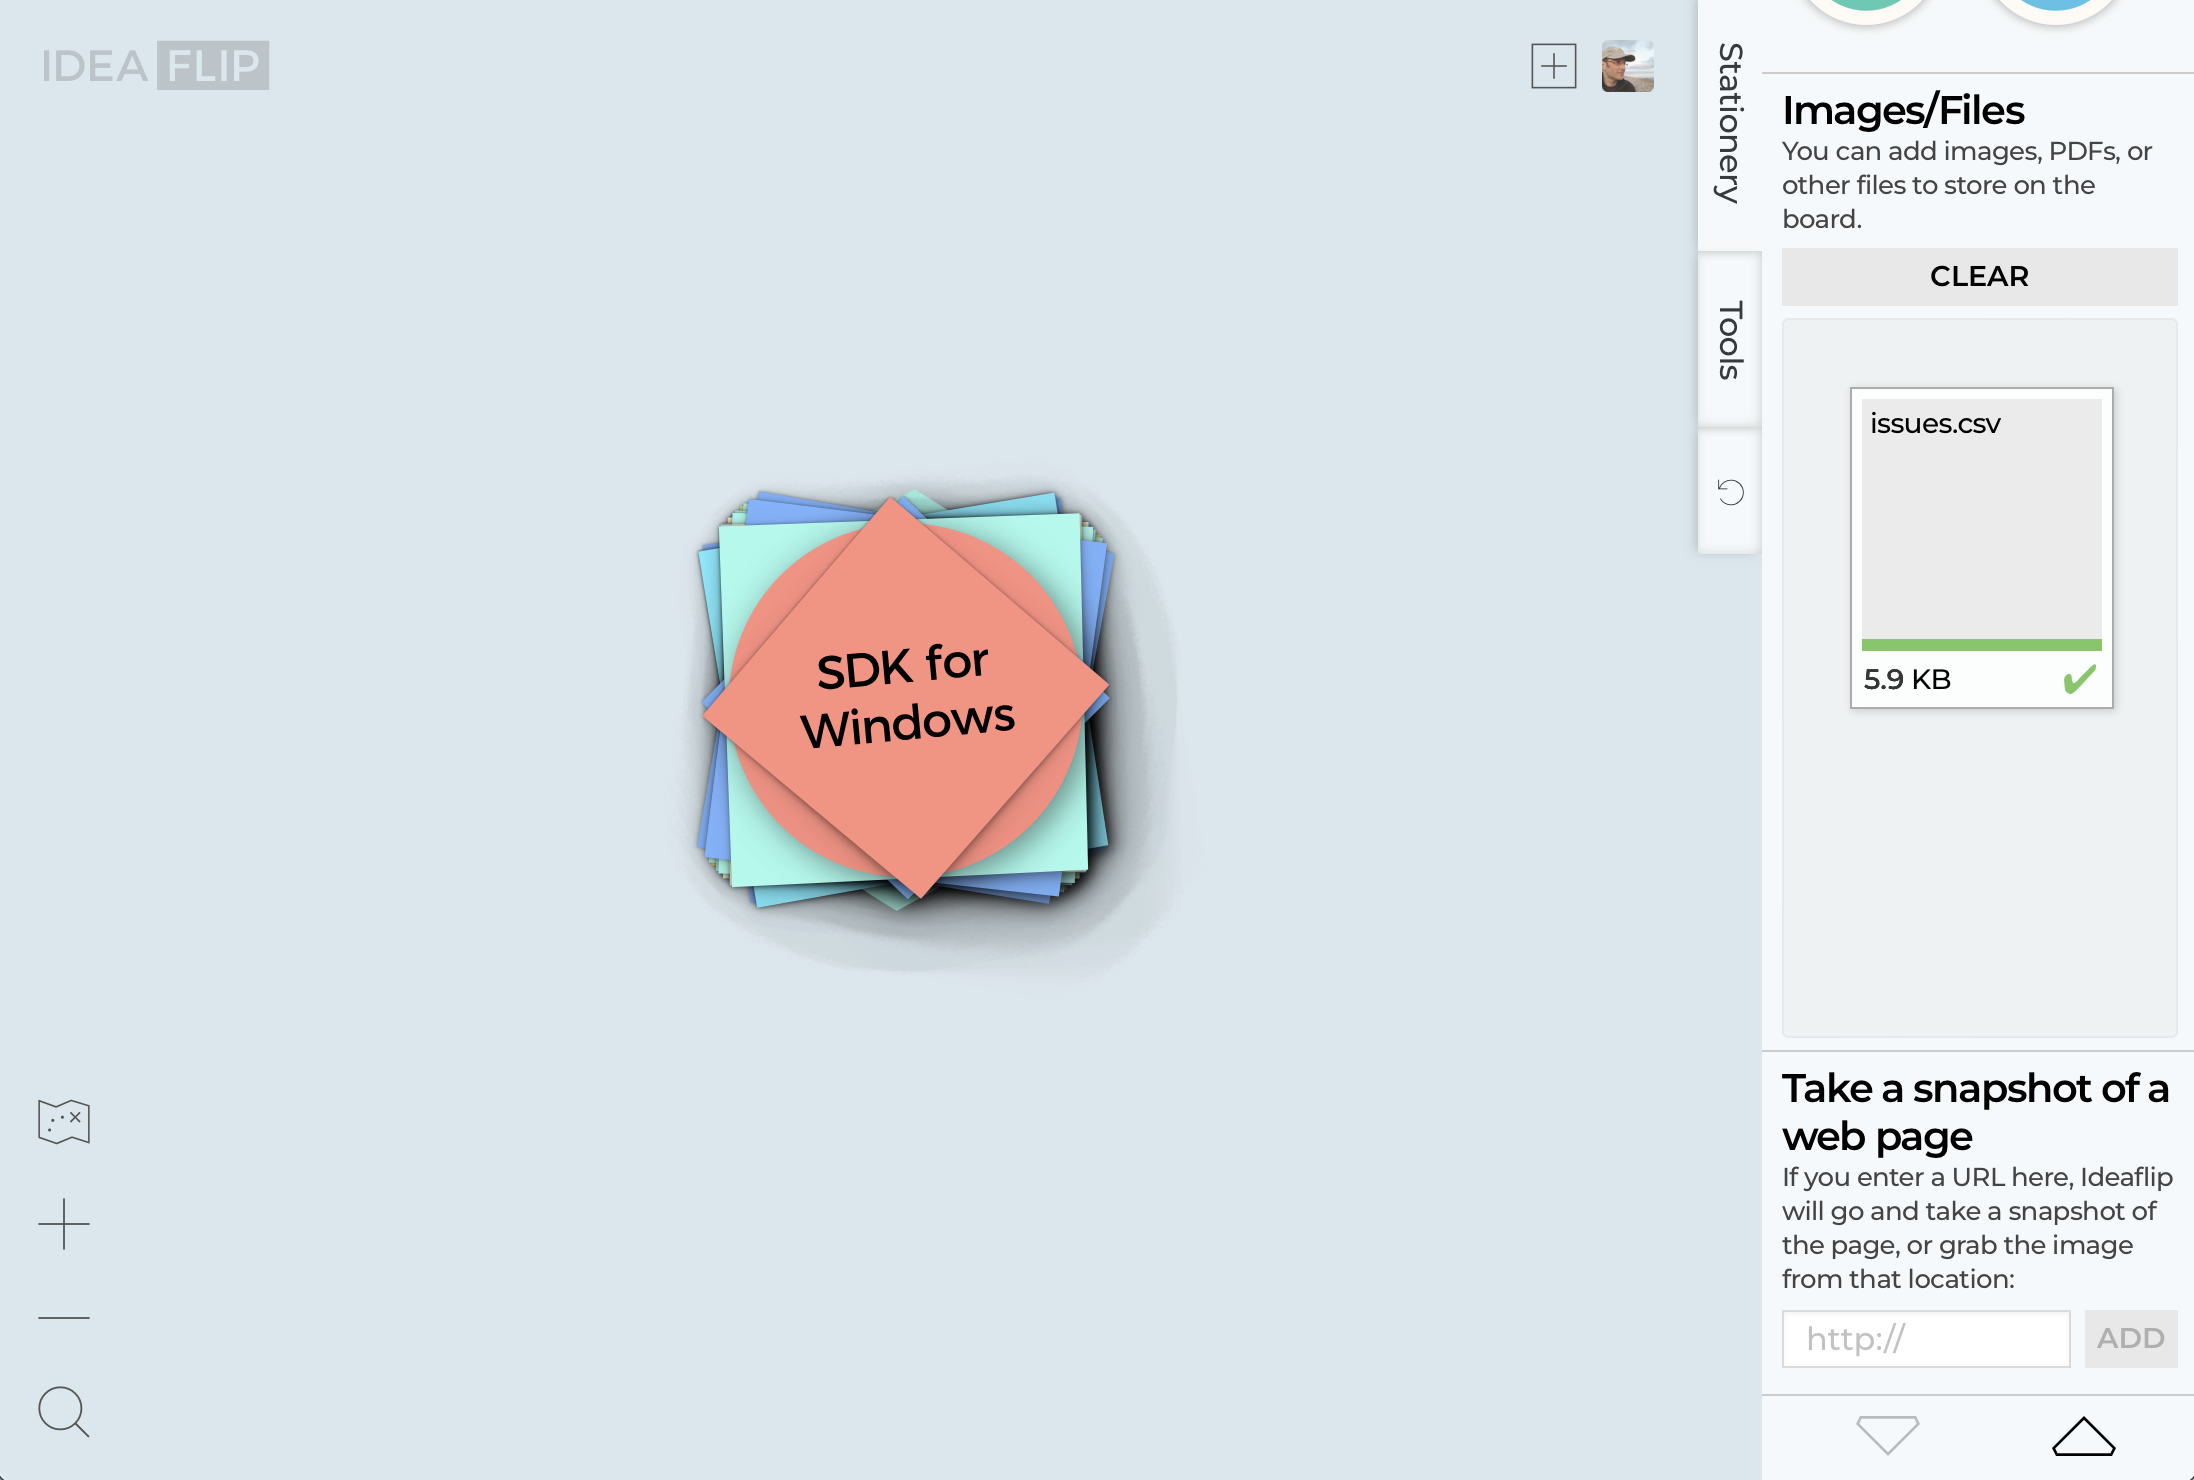This screenshot has width=2194, height=1480.
Task: Zoom in with the plus icon
Action: pyautogui.click(x=64, y=1223)
